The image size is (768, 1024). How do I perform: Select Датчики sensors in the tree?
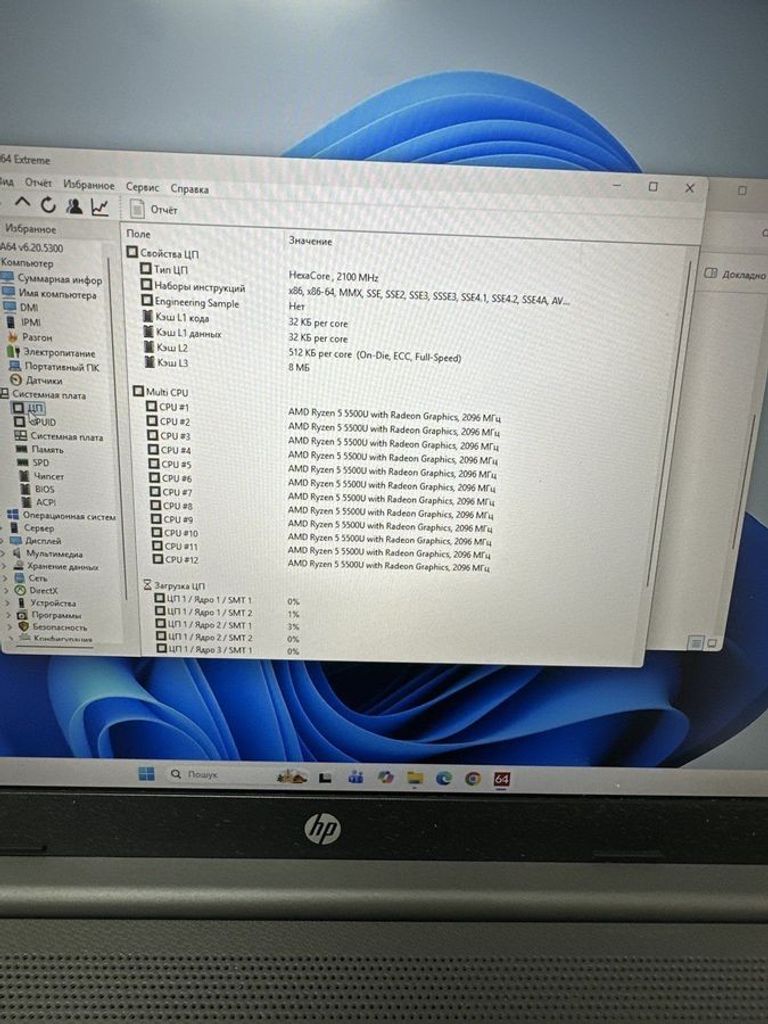(x=43, y=380)
